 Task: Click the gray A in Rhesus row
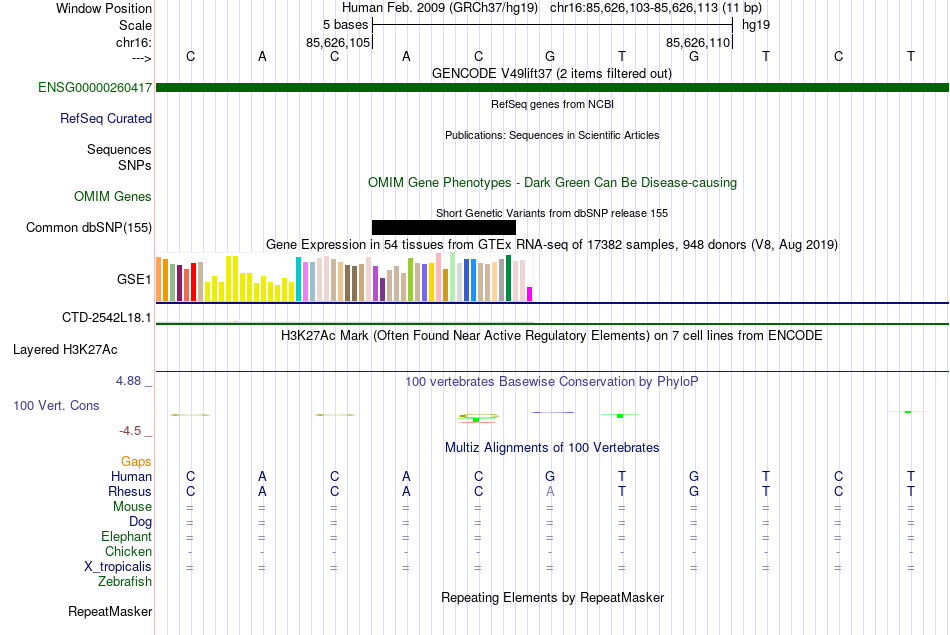tap(550, 491)
